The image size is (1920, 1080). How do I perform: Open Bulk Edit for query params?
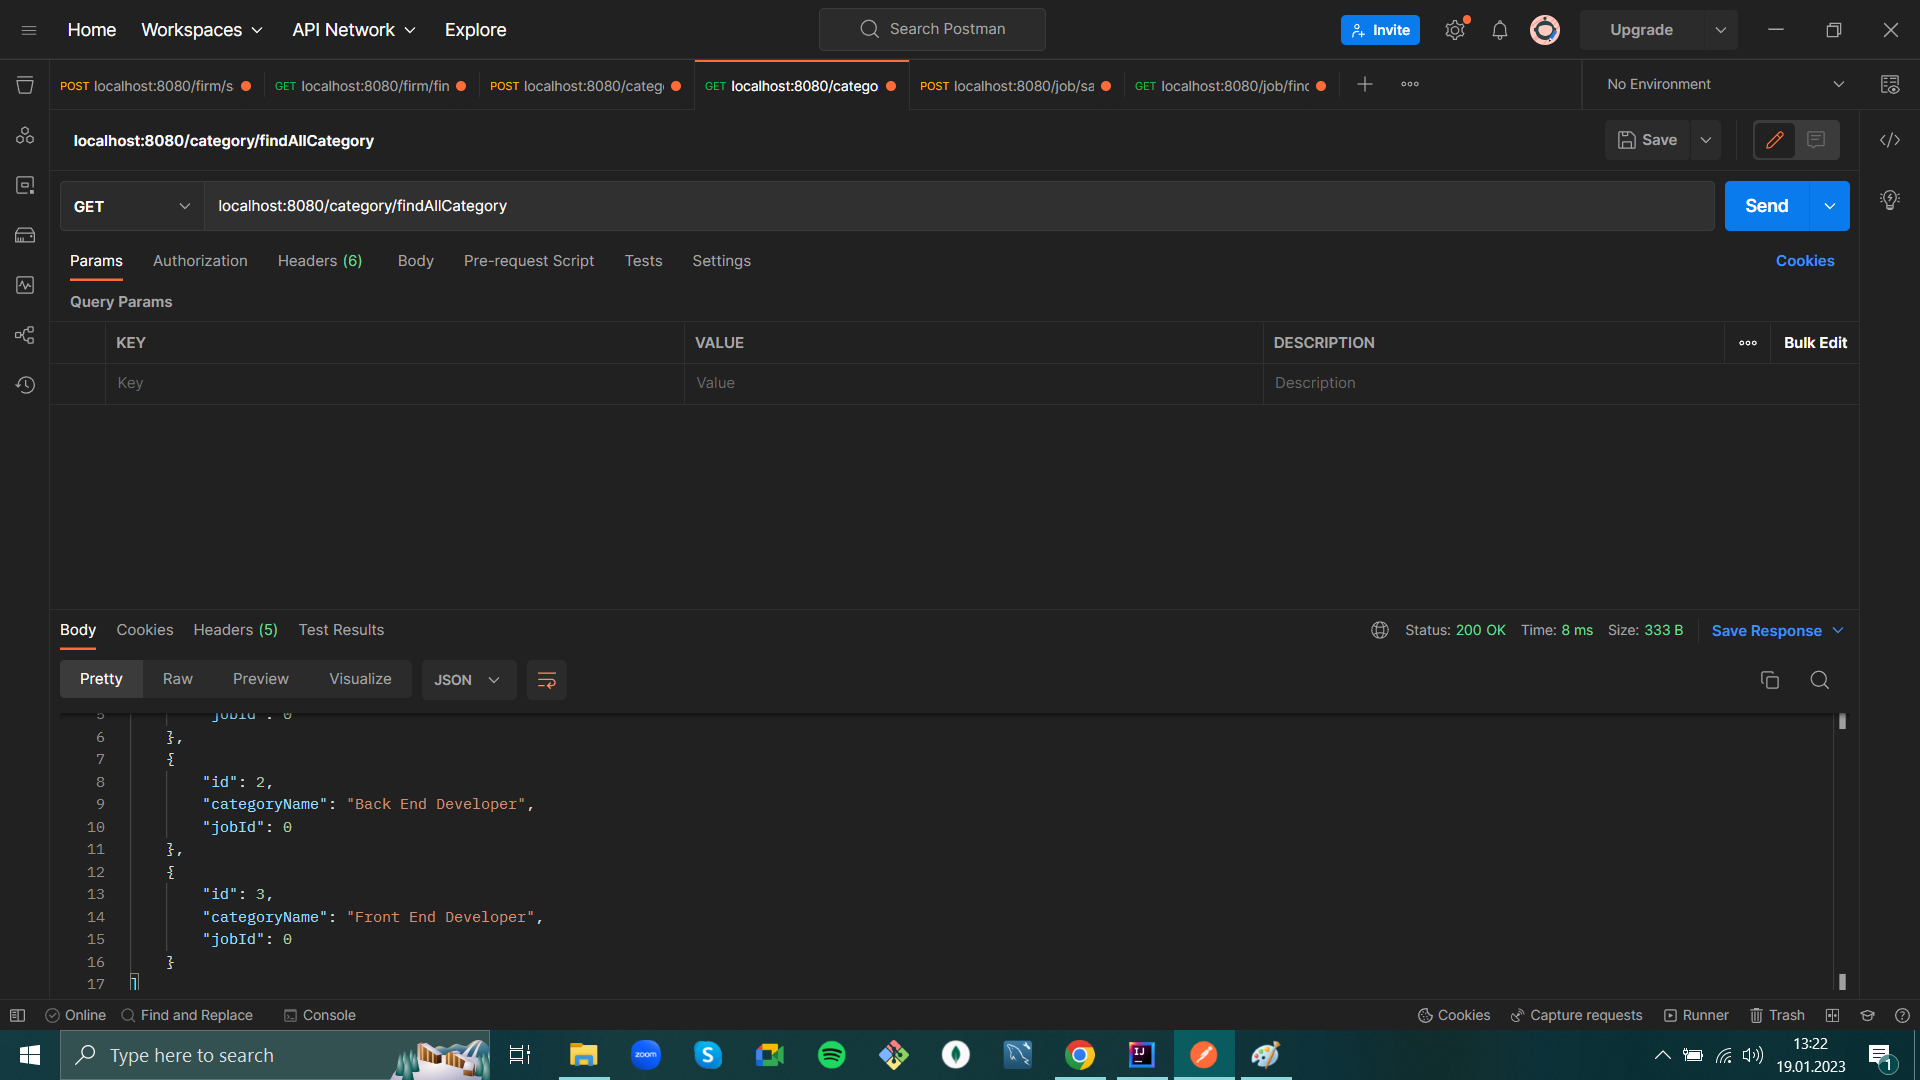(1815, 342)
